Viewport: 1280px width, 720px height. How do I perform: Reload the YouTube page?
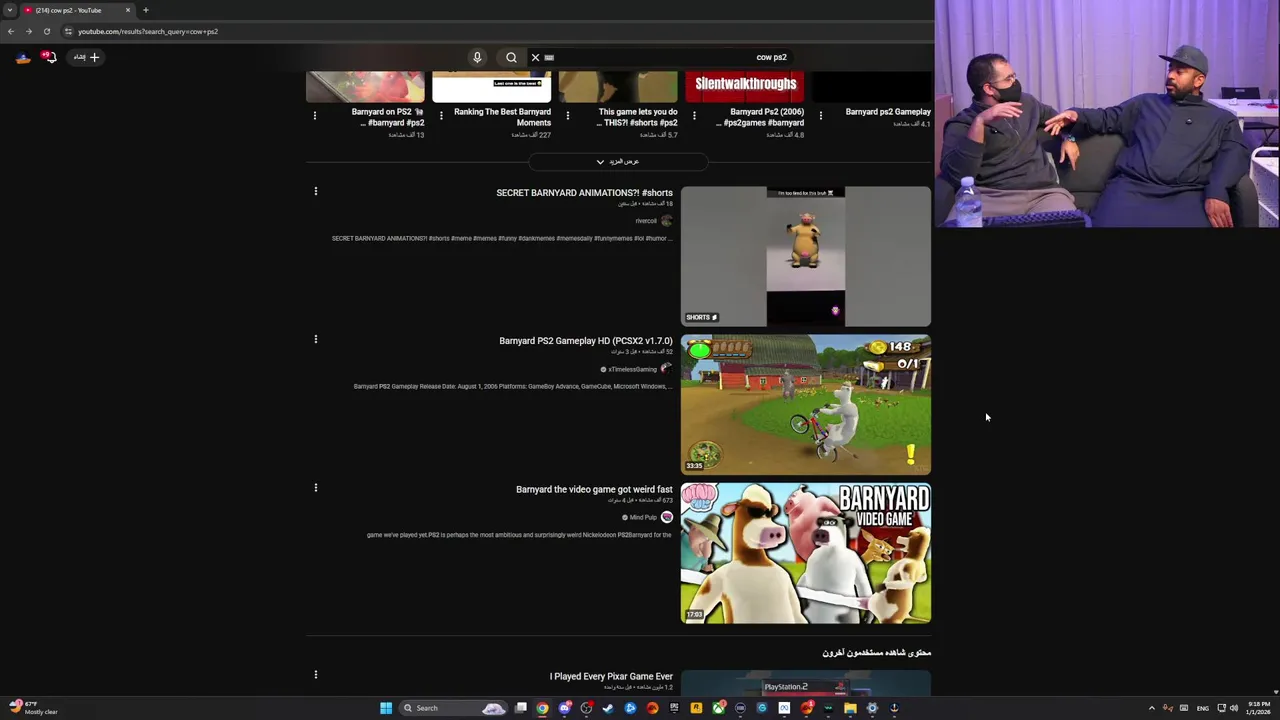(x=46, y=31)
